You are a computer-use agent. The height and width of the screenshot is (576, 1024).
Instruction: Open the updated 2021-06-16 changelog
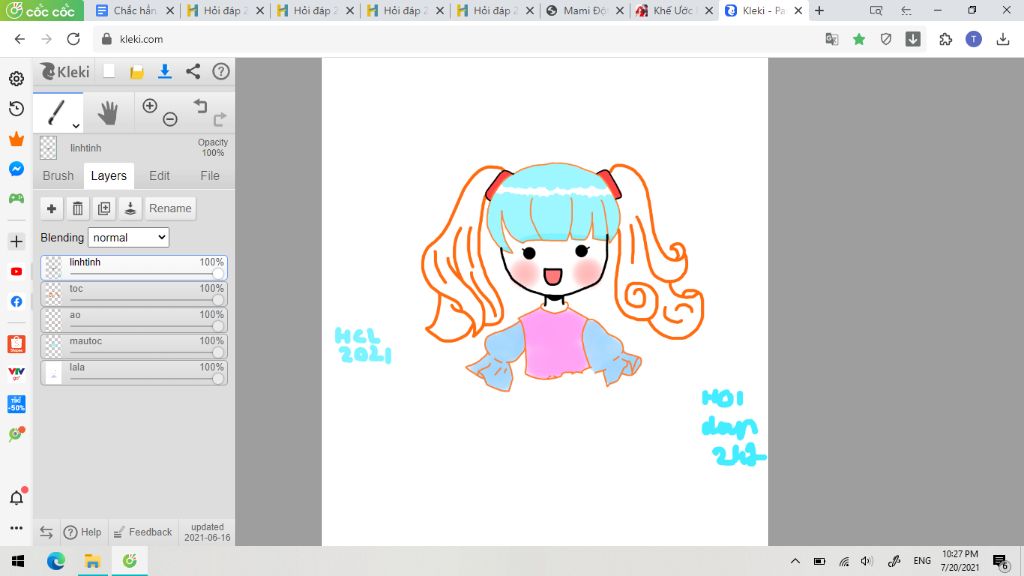[x=207, y=532]
